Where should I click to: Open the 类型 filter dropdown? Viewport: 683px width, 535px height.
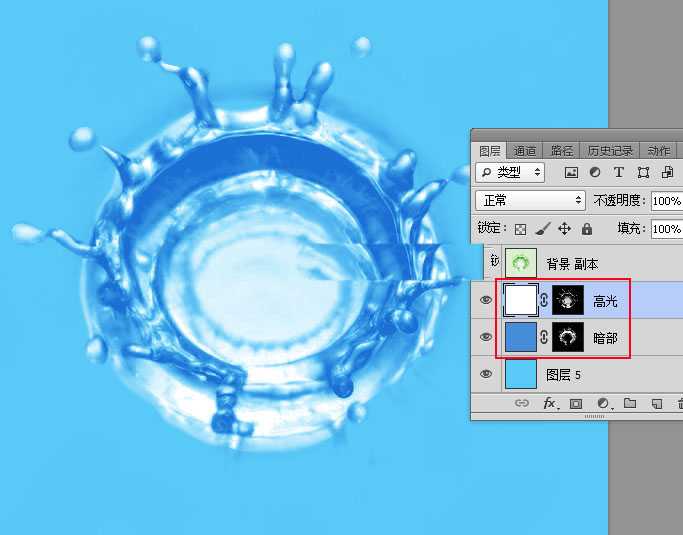510,172
